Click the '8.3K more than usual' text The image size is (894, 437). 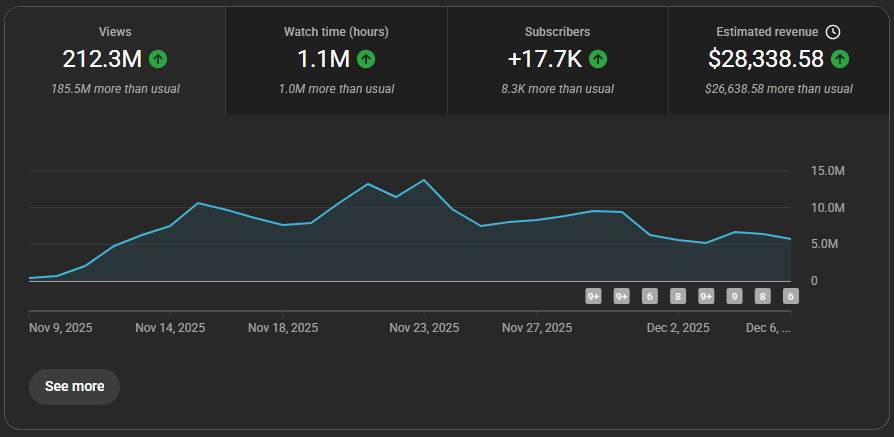(x=558, y=89)
